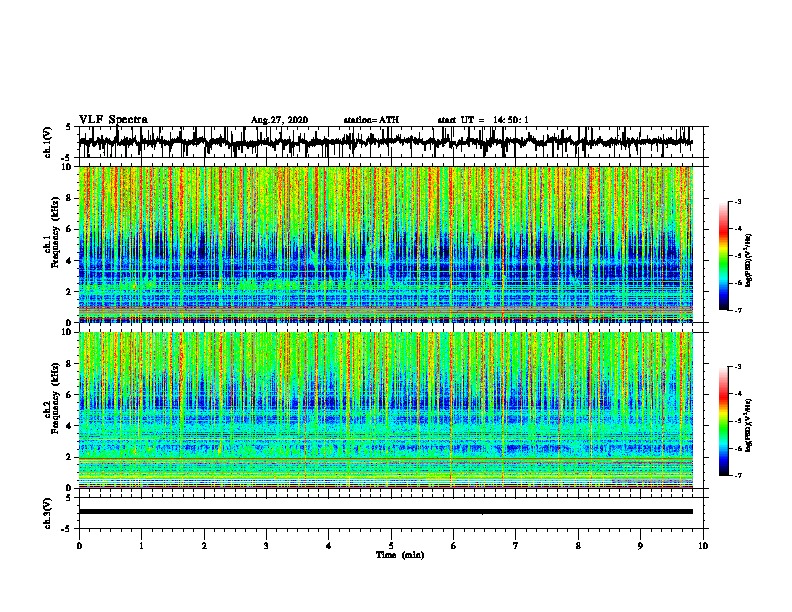Click the ch.1 frequency spectrogram panel
The image size is (792, 612).
point(386,244)
